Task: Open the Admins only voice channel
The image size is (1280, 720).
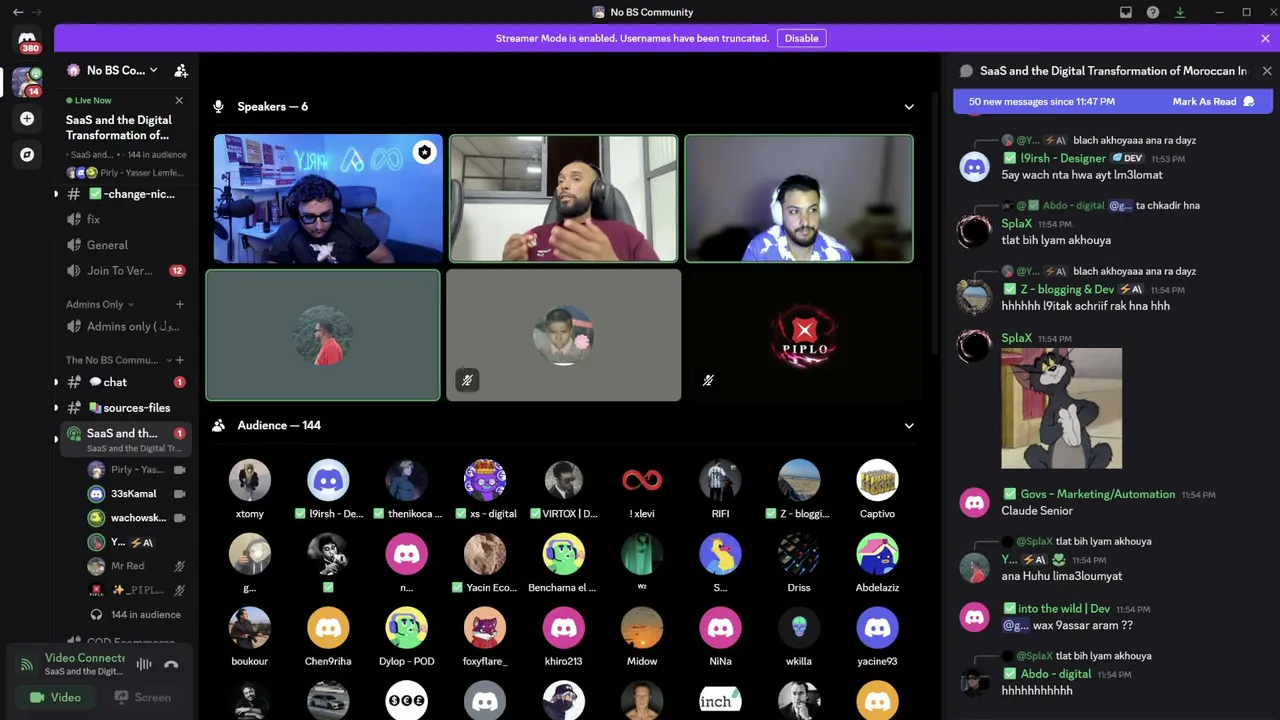Action: [126, 326]
